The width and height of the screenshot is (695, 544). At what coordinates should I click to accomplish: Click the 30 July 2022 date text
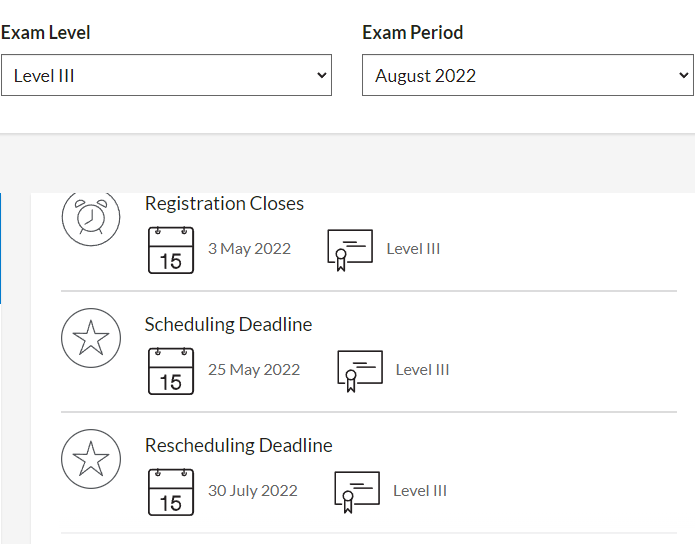pyautogui.click(x=253, y=491)
